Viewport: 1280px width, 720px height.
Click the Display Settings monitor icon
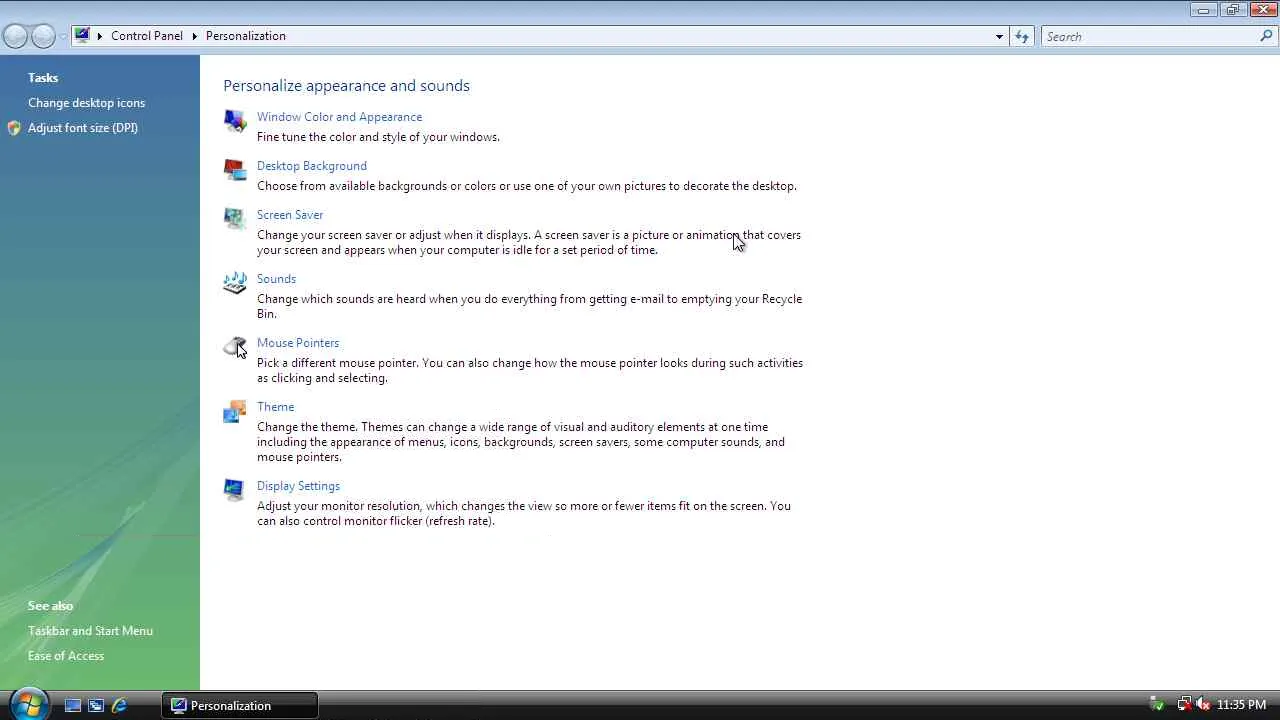[235, 489]
